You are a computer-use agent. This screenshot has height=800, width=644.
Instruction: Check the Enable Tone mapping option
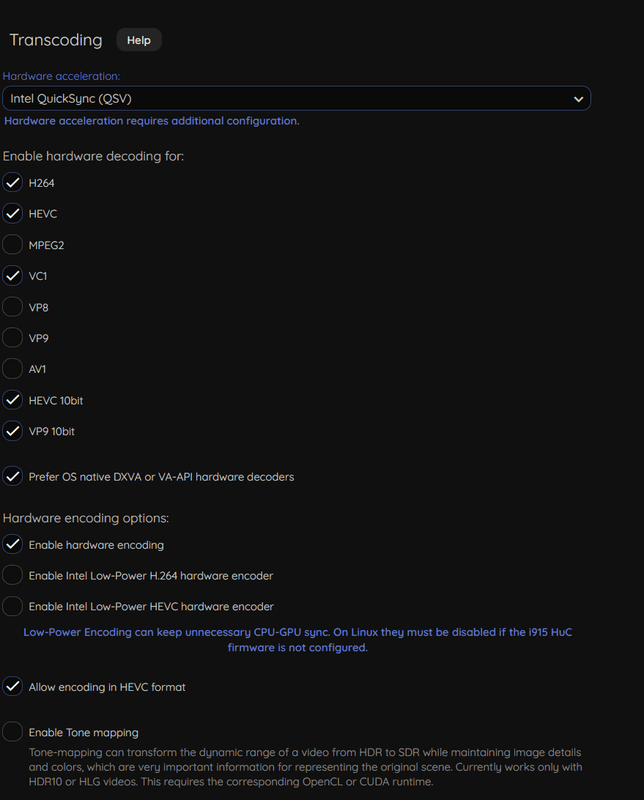13,732
